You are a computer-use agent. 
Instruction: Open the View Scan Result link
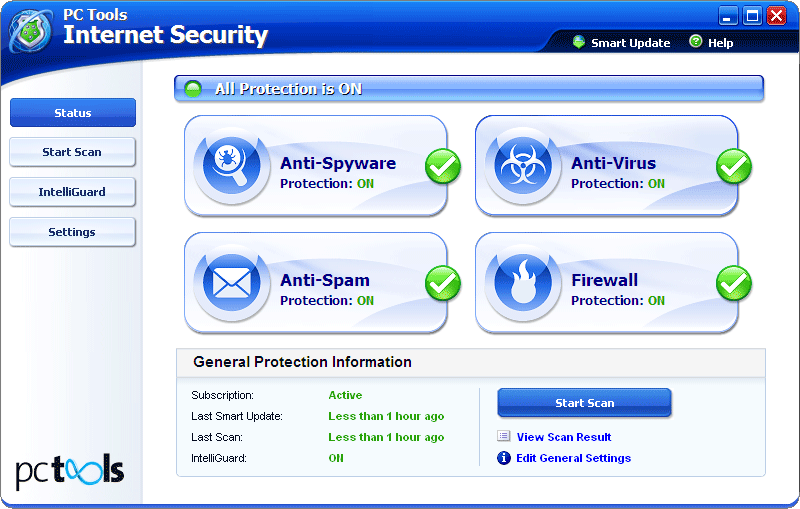click(564, 437)
